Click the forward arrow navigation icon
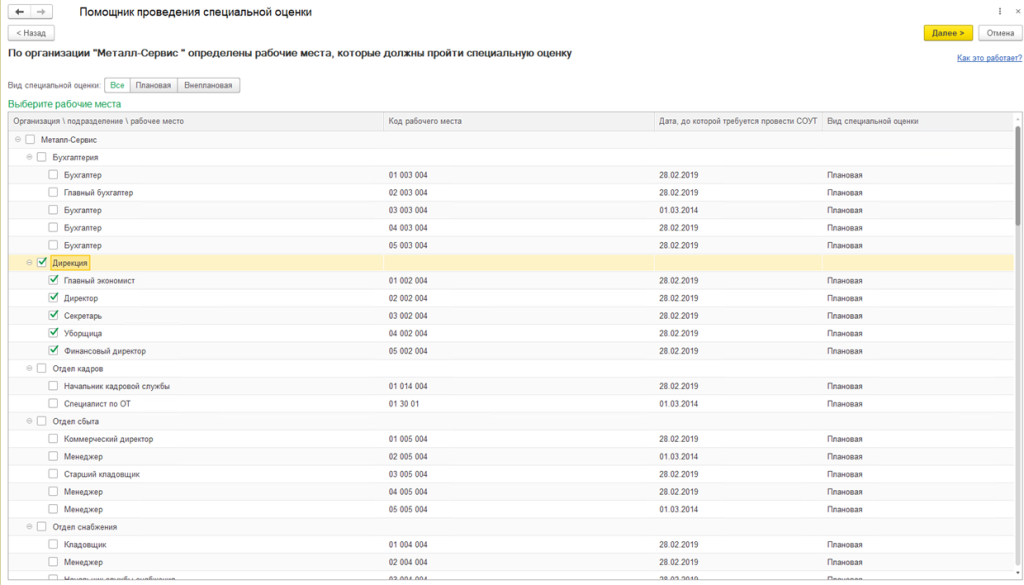The image size is (1024, 585). 41,12
